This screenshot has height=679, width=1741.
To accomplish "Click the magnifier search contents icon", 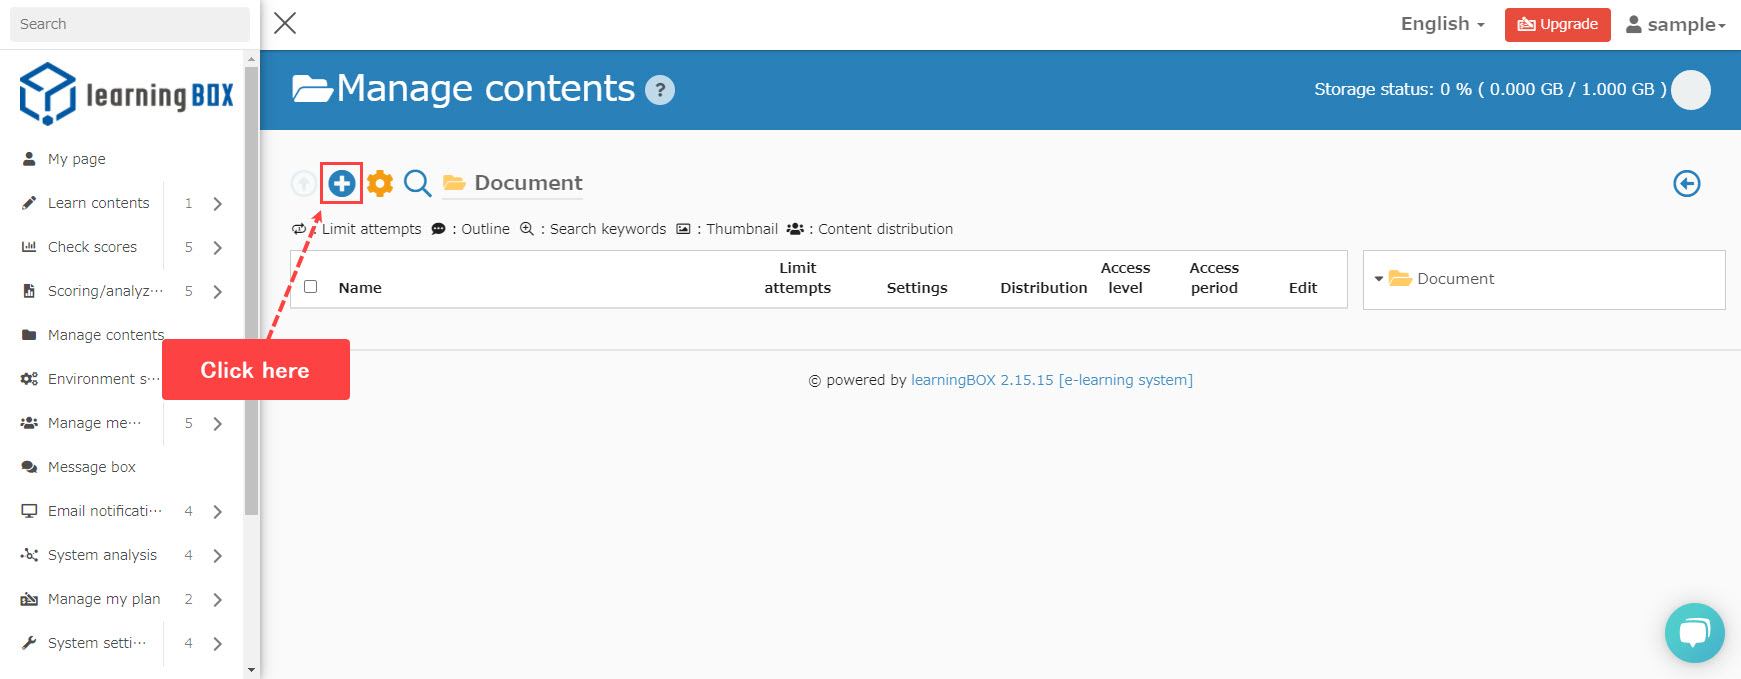I will 417,183.
